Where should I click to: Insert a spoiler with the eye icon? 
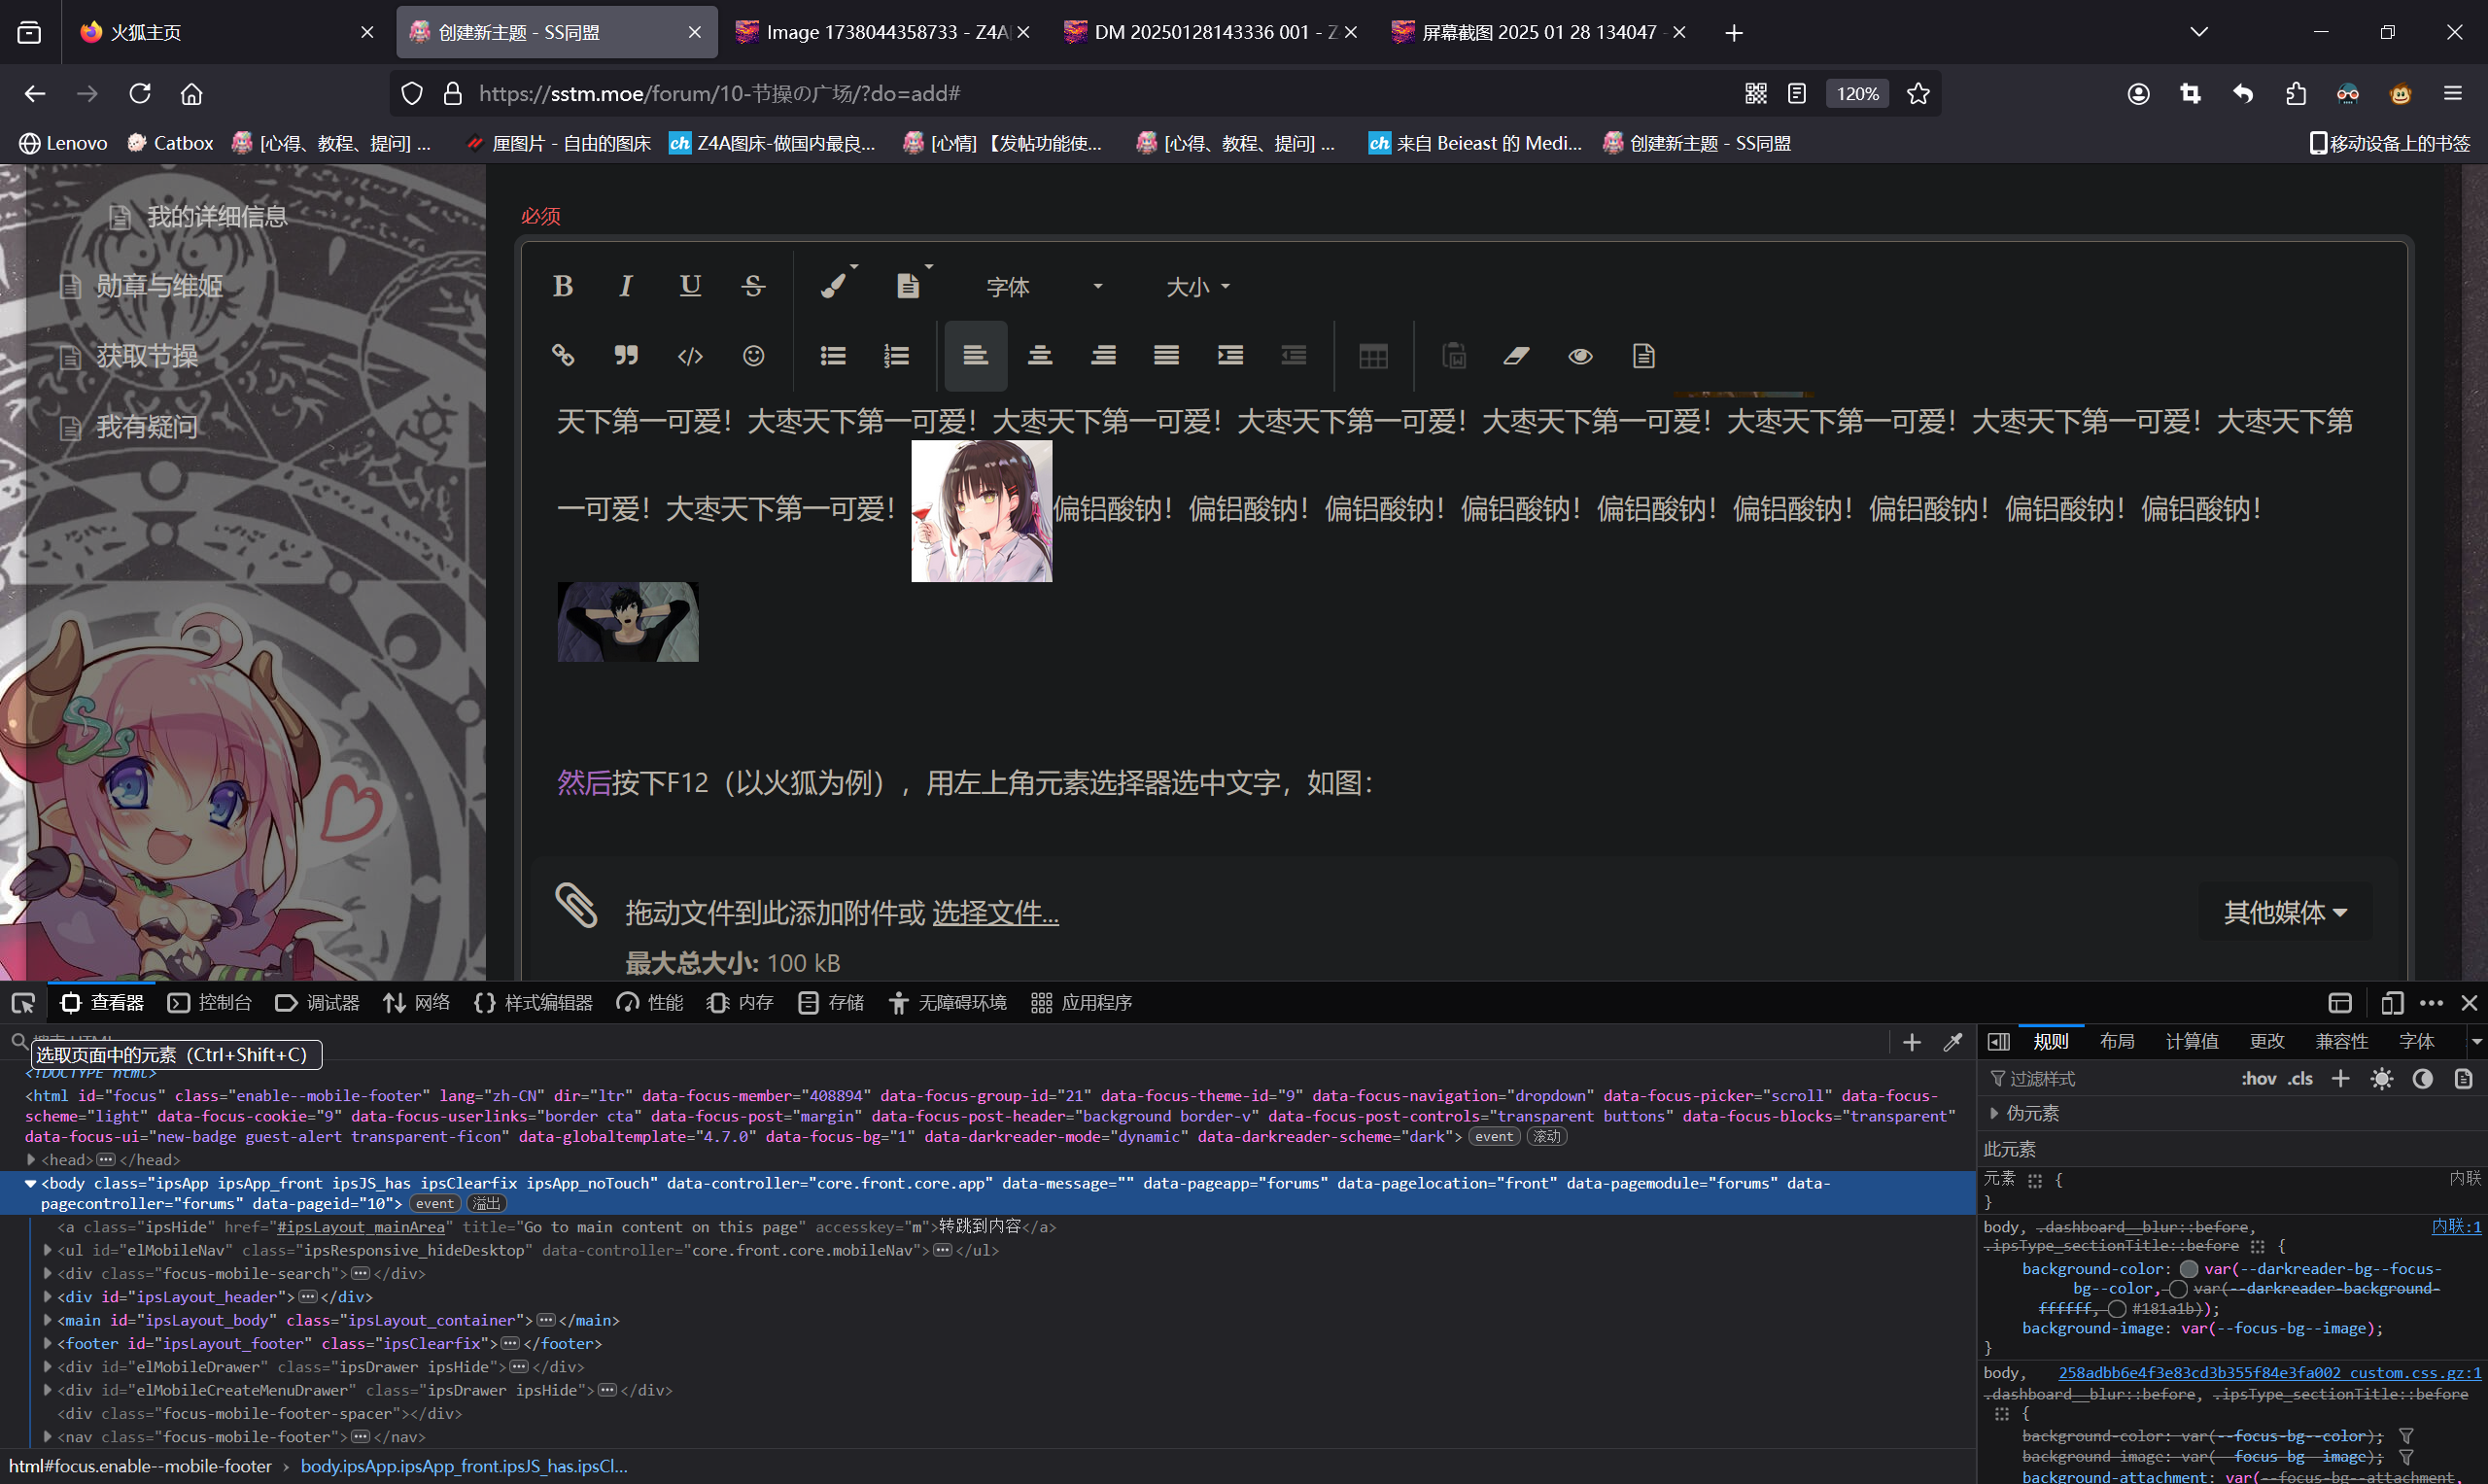pyautogui.click(x=1580, y=356)
